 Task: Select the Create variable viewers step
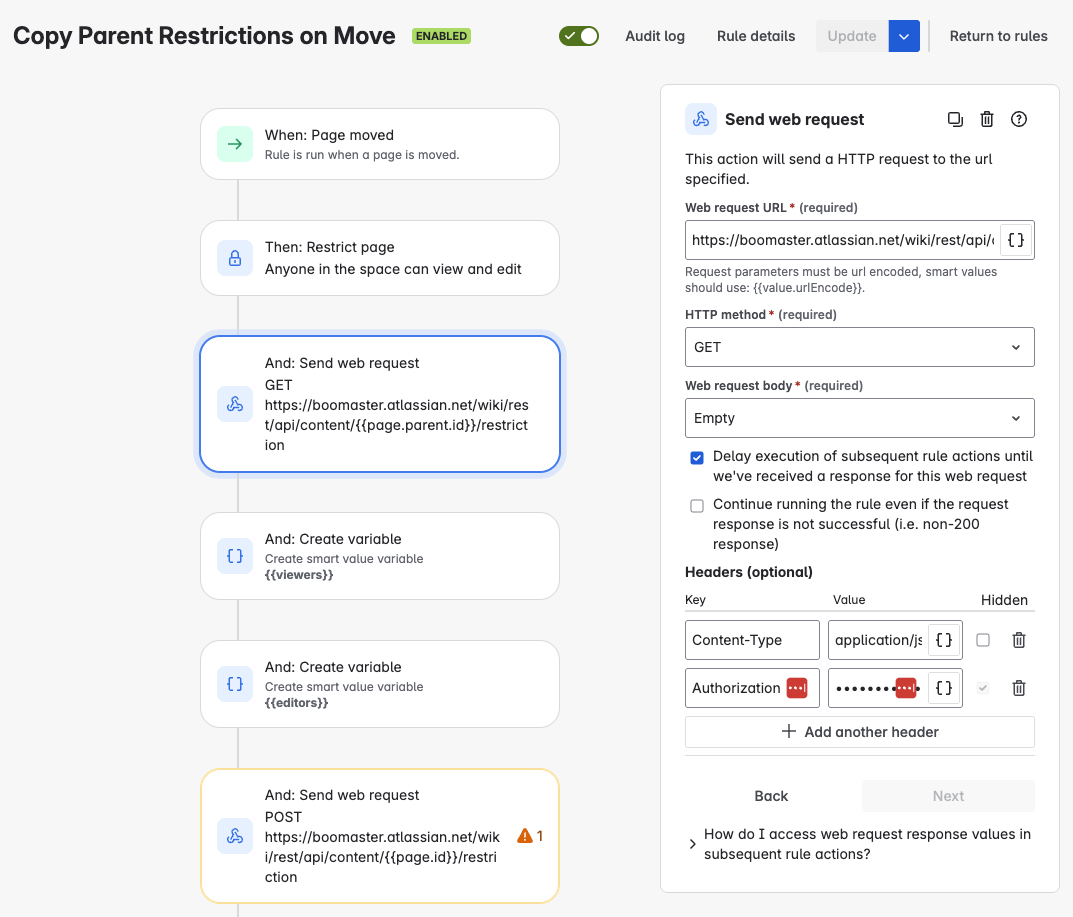380,556
